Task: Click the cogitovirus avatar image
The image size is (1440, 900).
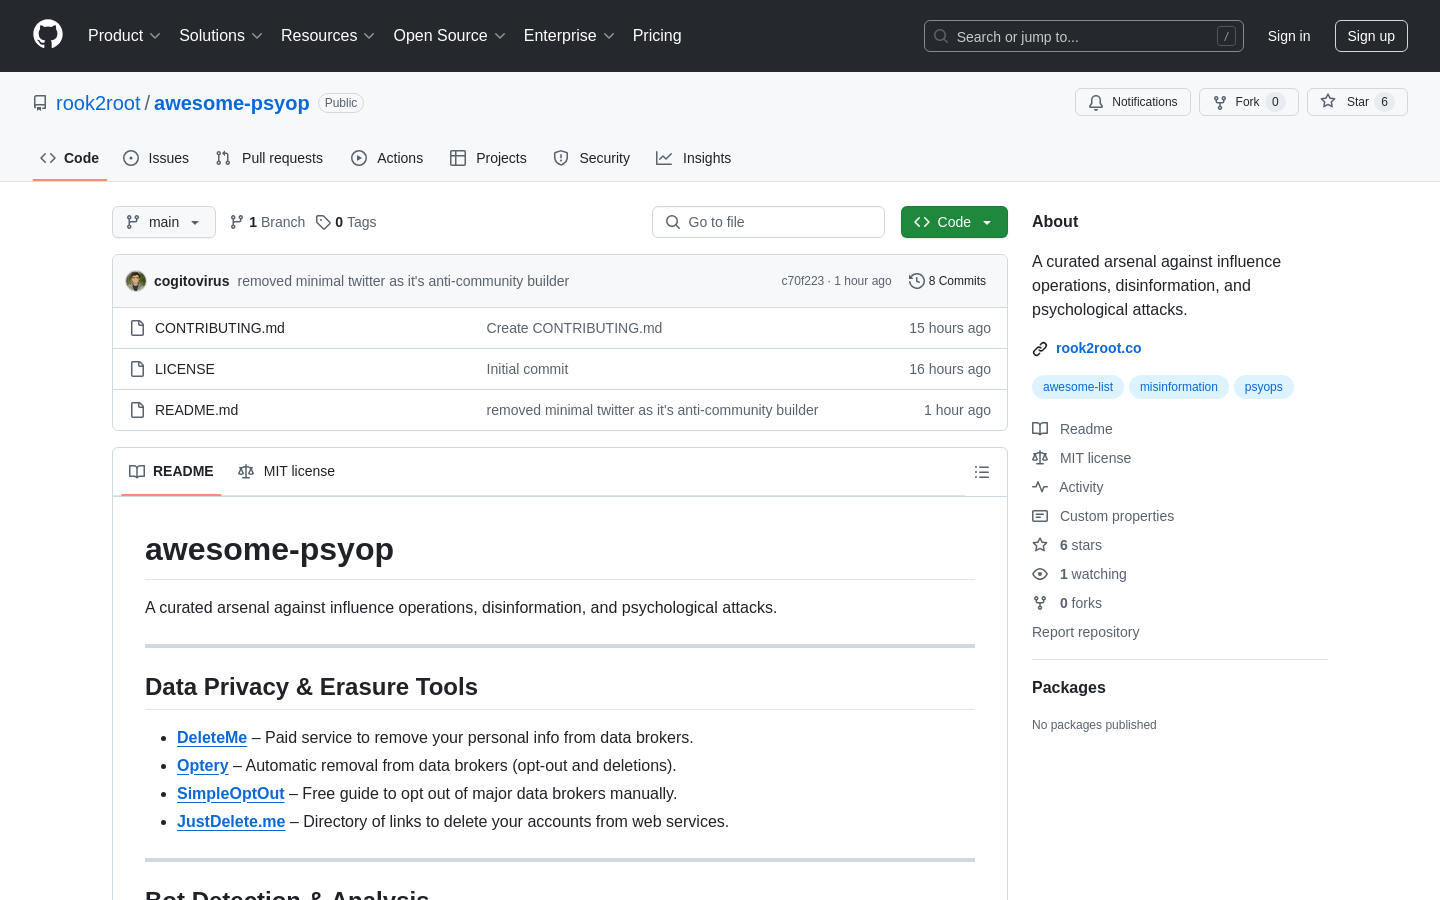Action: [x=136, y=281]
